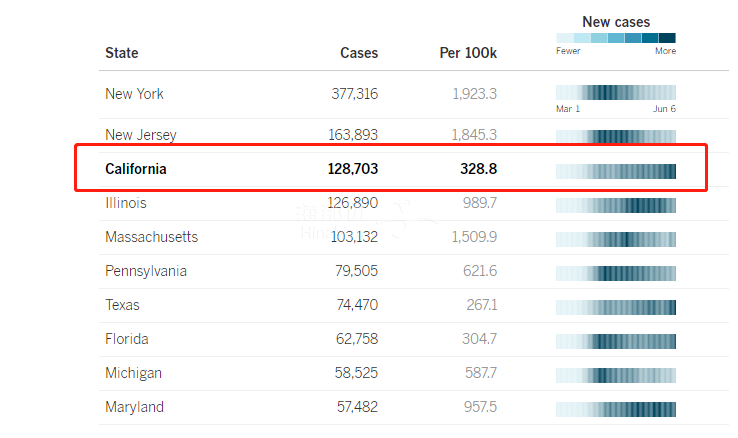Open the Massachusetts state entry
Image resolution: width=738 pixels, height=438 pixels.
point(151,237)
